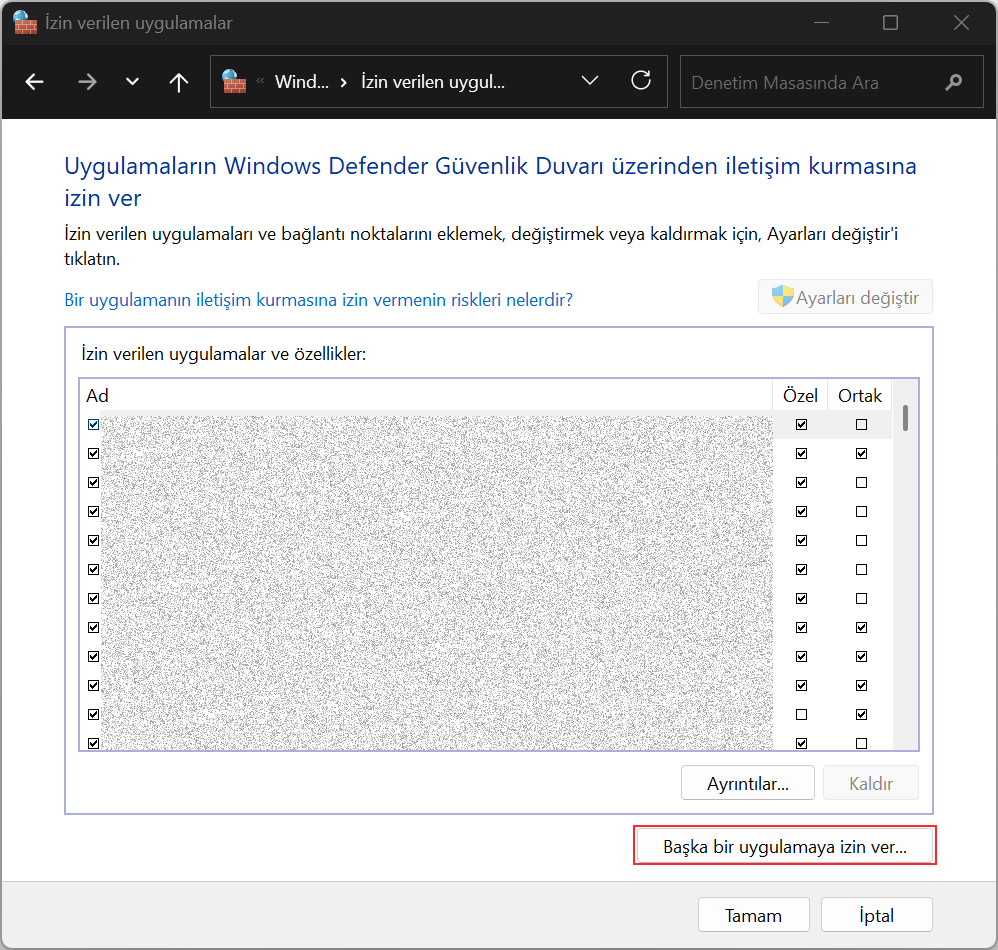Select the Wind... breadcrumb item
This screenshot has width=998, height=950.
[x=302, y=82]
